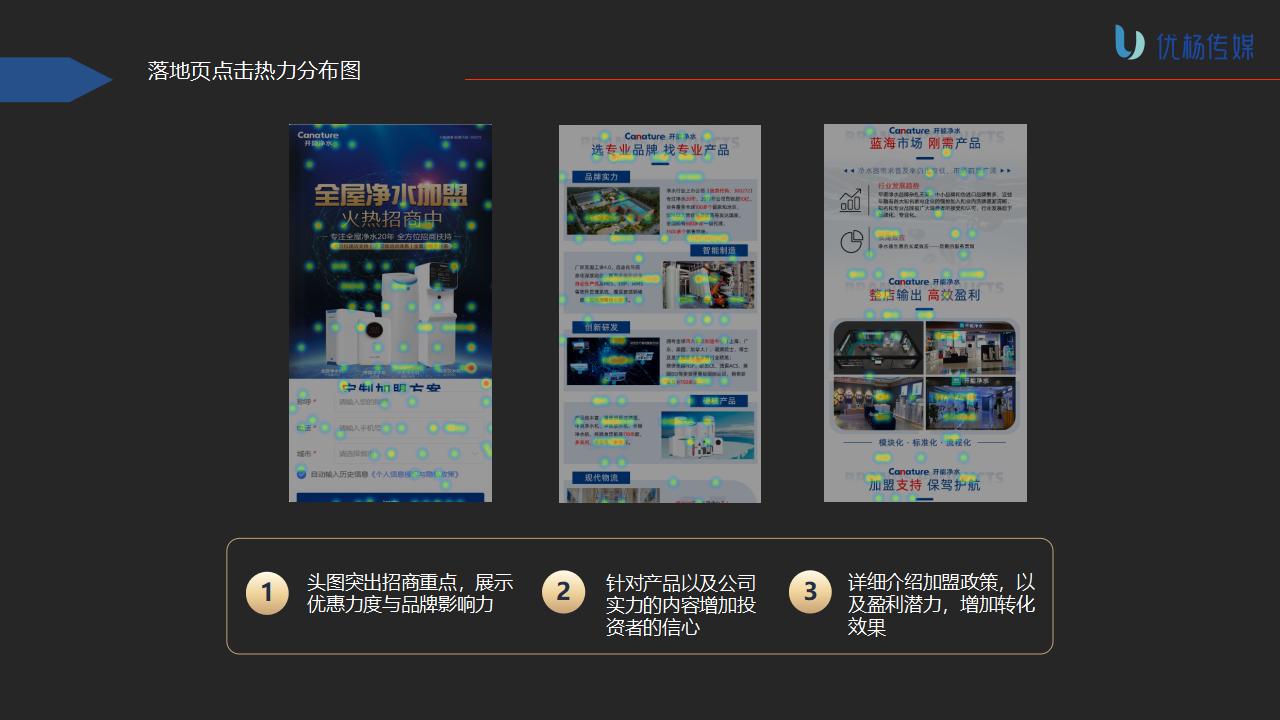1280x720 pixels.
Task: Click the blue arrow shape beside the title
Action: click(56, 80)
